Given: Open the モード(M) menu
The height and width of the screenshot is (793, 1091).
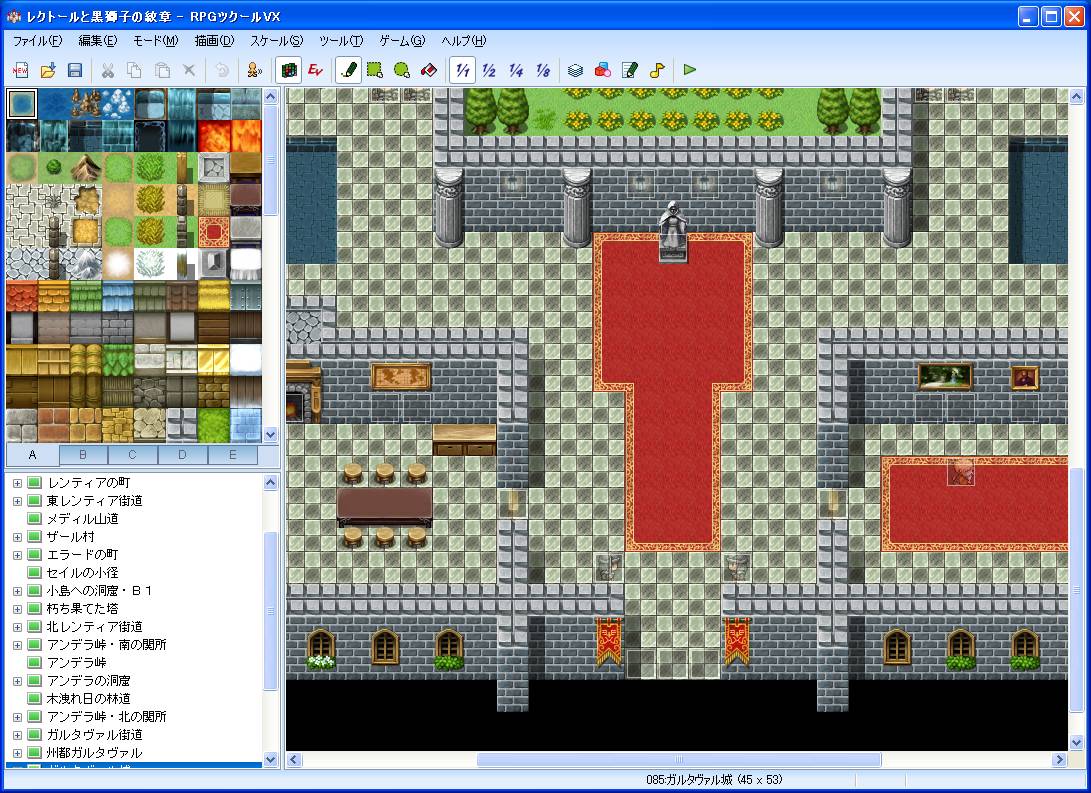Looking at the screenshot, I should tap(156, 41).
